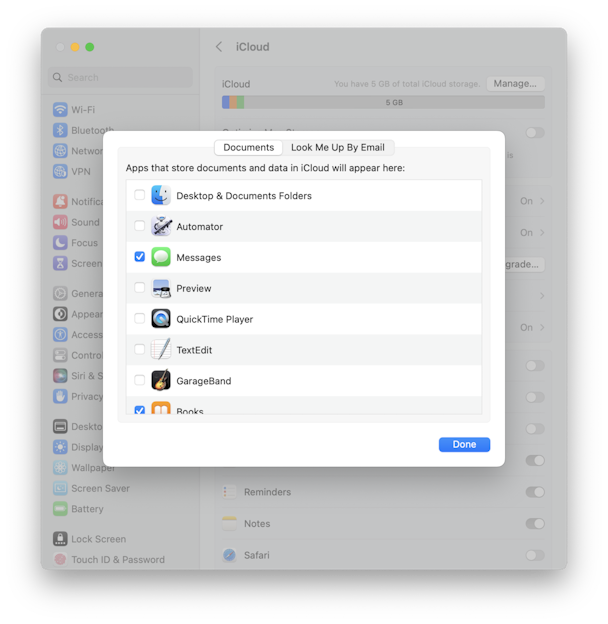This screenshot has width=608, height=624.
Task: Click the Notifications bell icon in the sidebar
Action: pos(60,201)
